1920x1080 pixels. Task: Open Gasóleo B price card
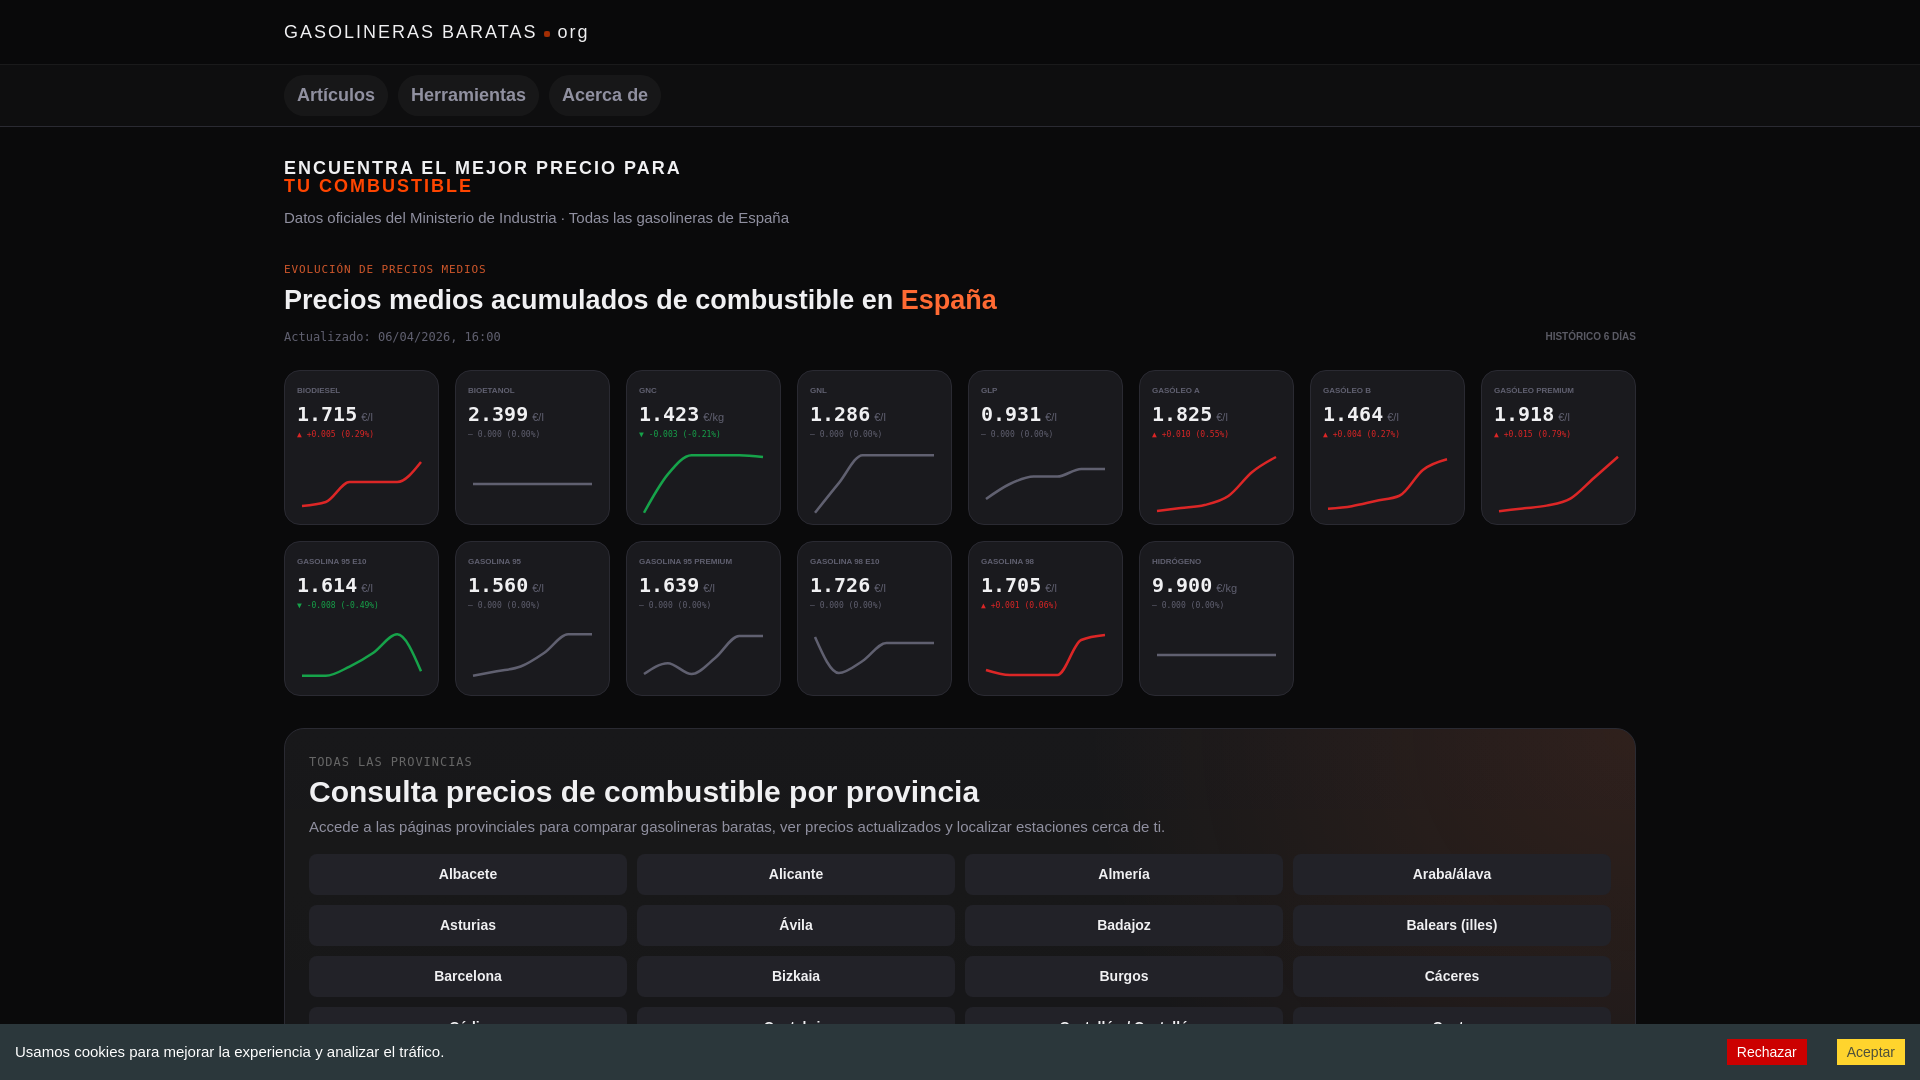(1387, 447)
